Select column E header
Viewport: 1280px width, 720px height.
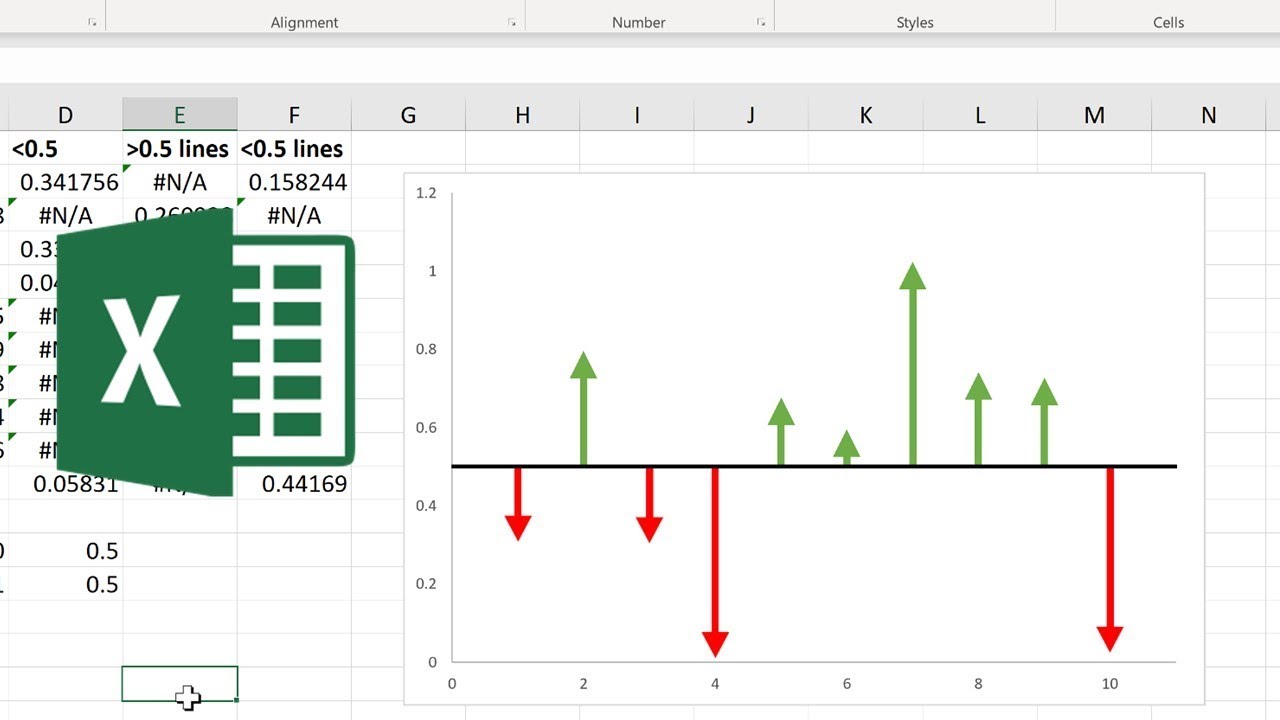[180, 115]
